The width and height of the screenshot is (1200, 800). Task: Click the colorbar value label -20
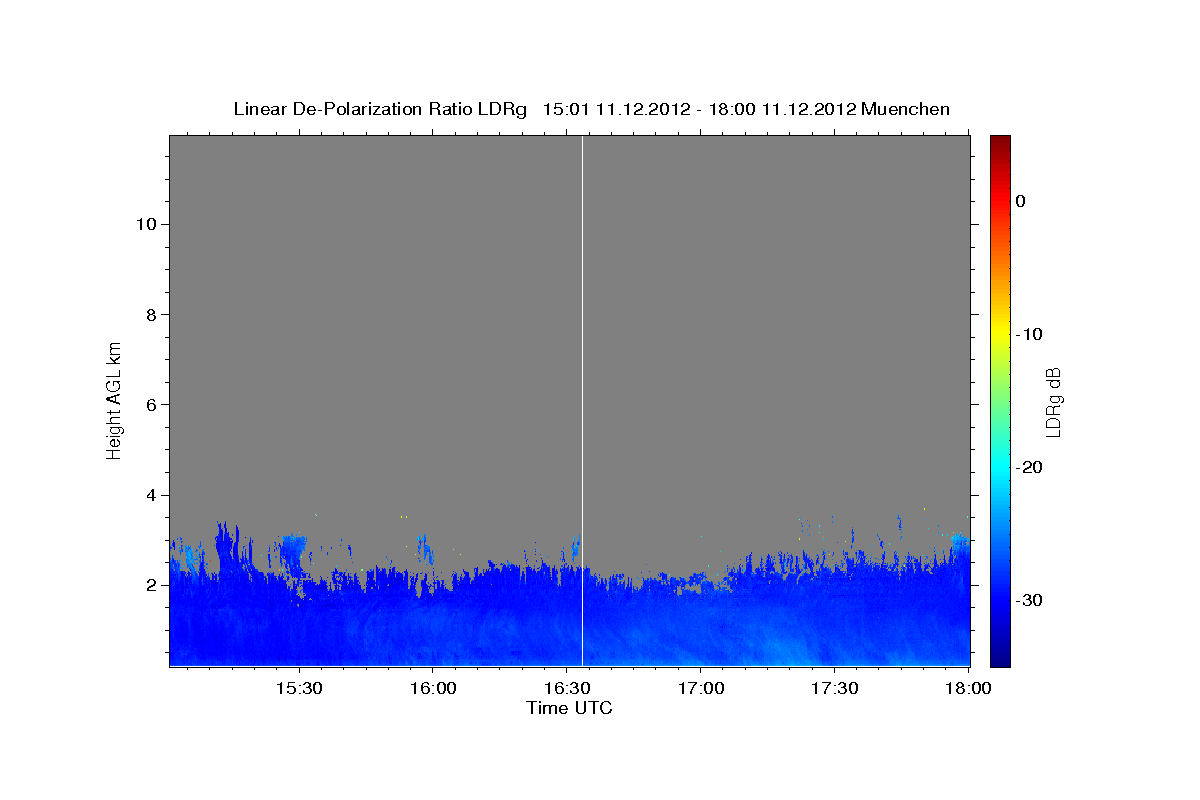coord(1029,467)
